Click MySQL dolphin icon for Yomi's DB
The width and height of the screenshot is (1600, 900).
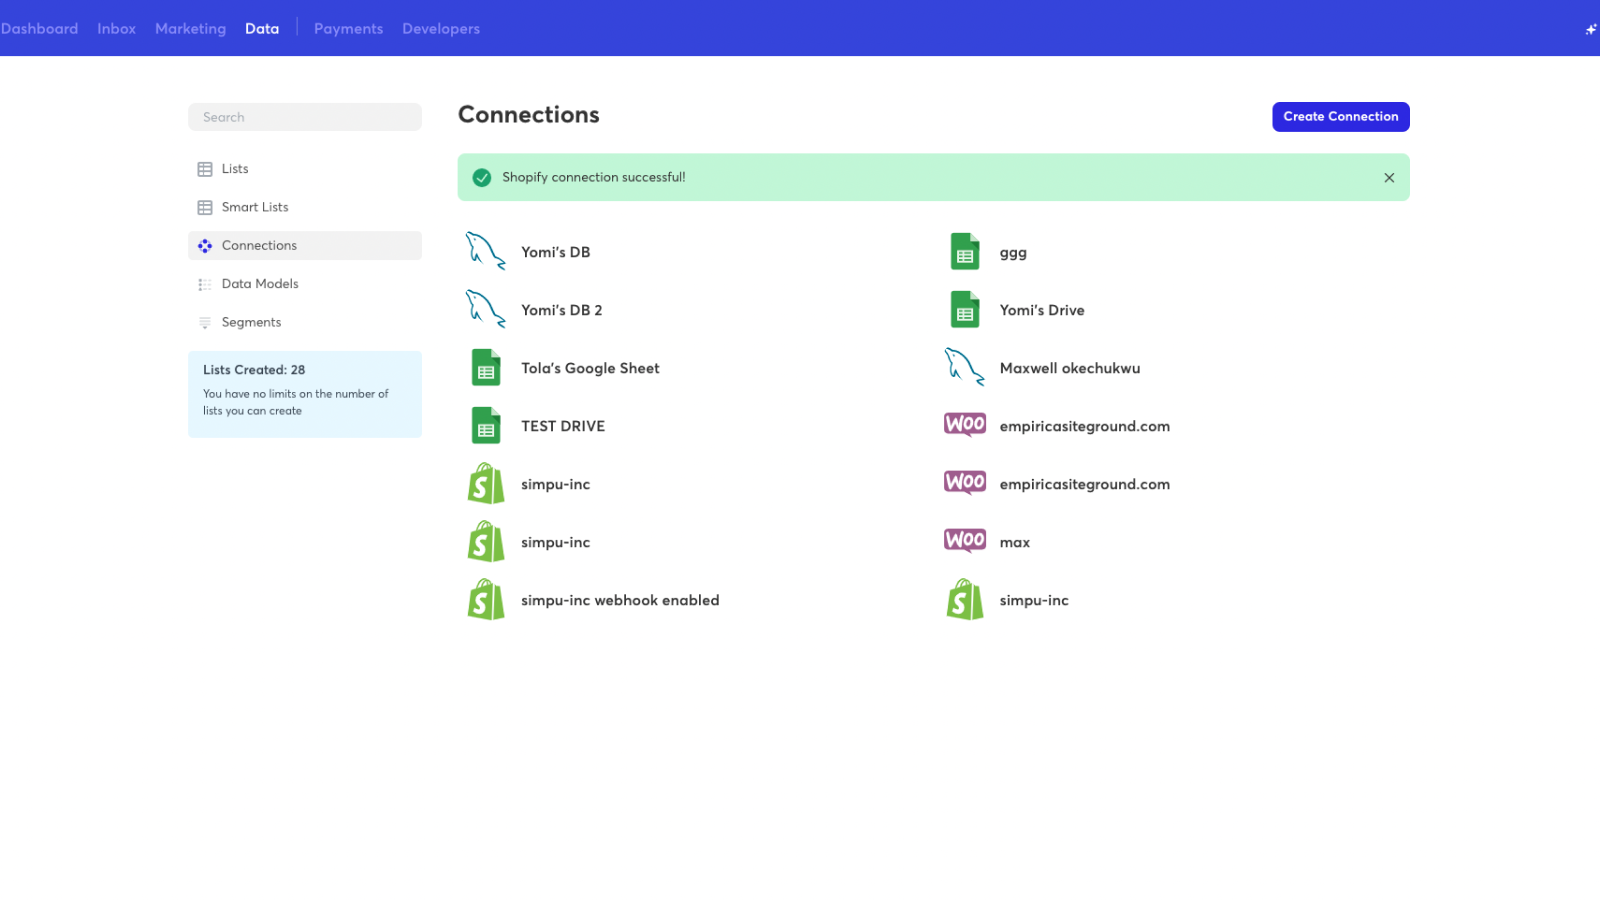click(x=485, y=251)
